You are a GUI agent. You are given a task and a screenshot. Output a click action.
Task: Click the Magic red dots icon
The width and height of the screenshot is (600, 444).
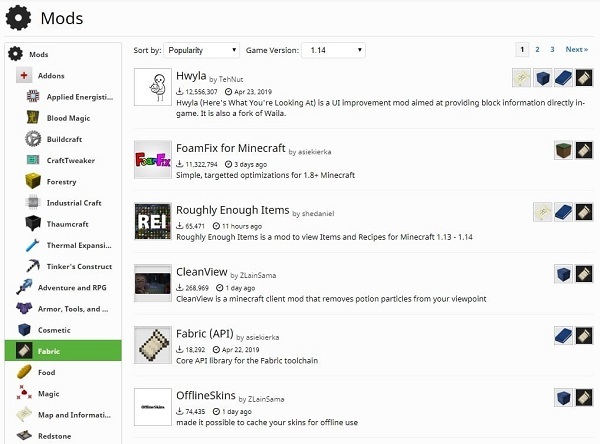[24, 393]
